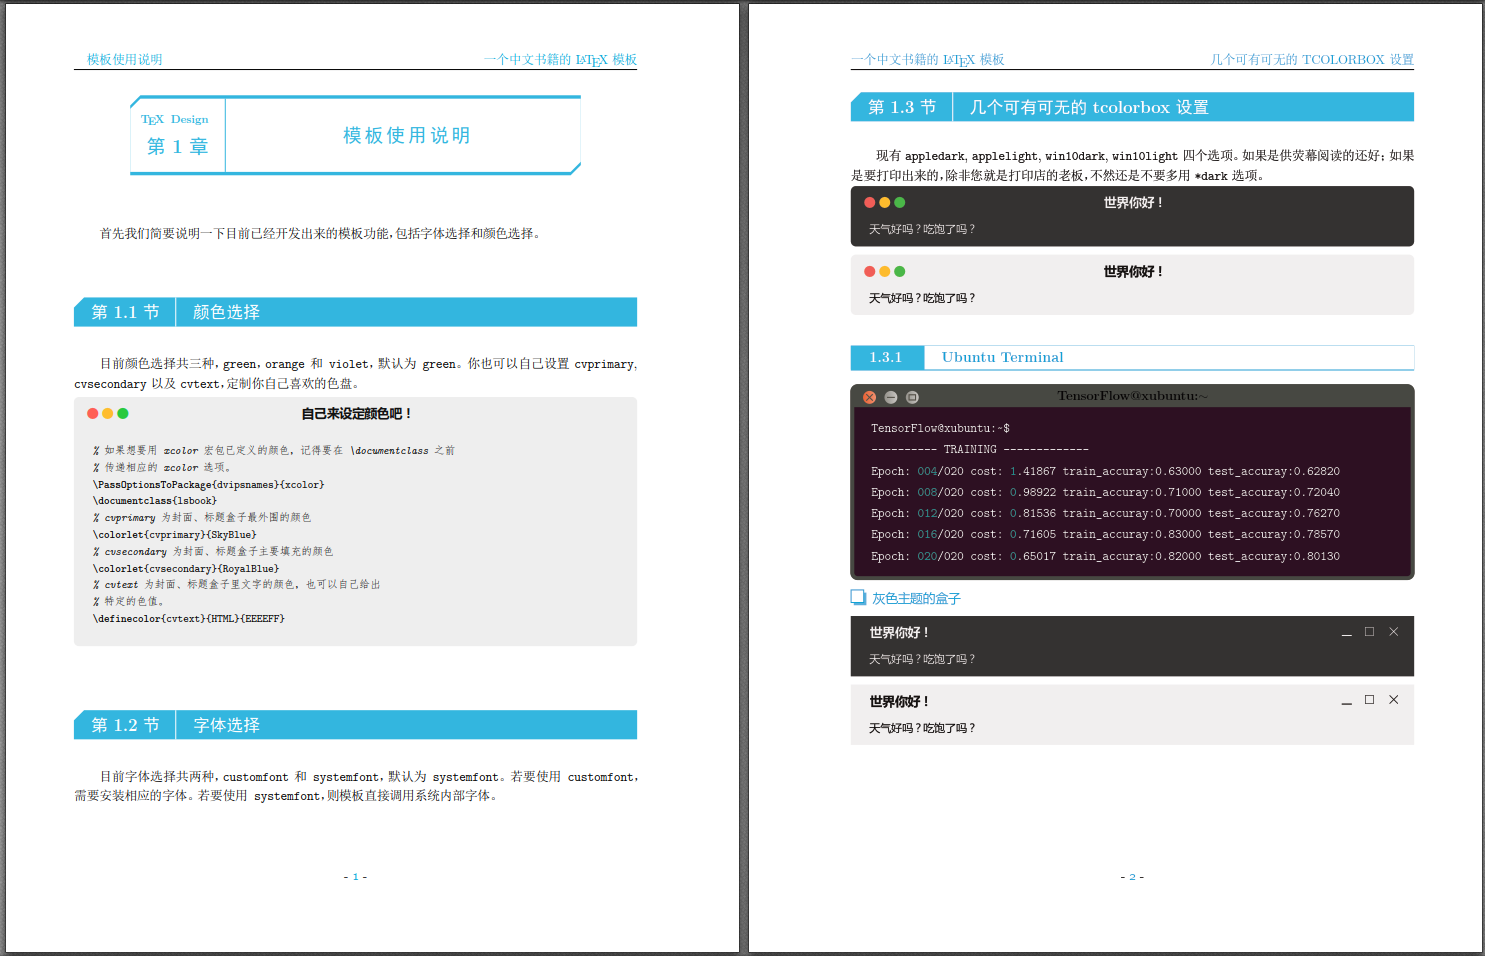
Task: Click the paragraph starting 首先我们简要说明
Action: [320, 233]
